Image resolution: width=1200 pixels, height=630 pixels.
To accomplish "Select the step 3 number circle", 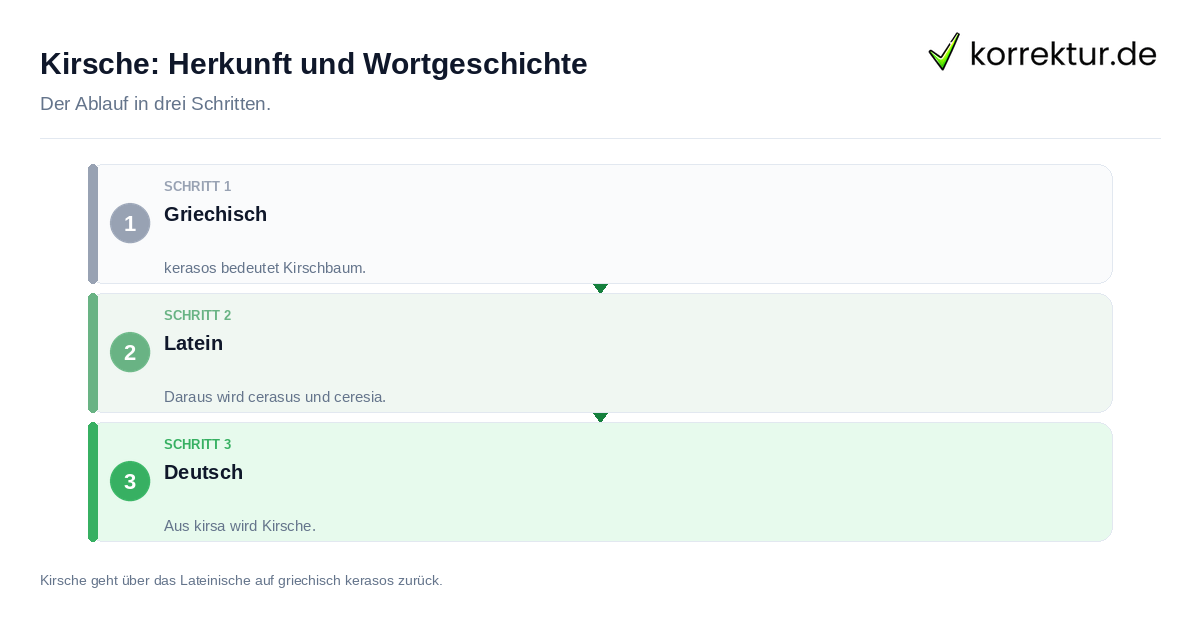I will pos(130,481).
